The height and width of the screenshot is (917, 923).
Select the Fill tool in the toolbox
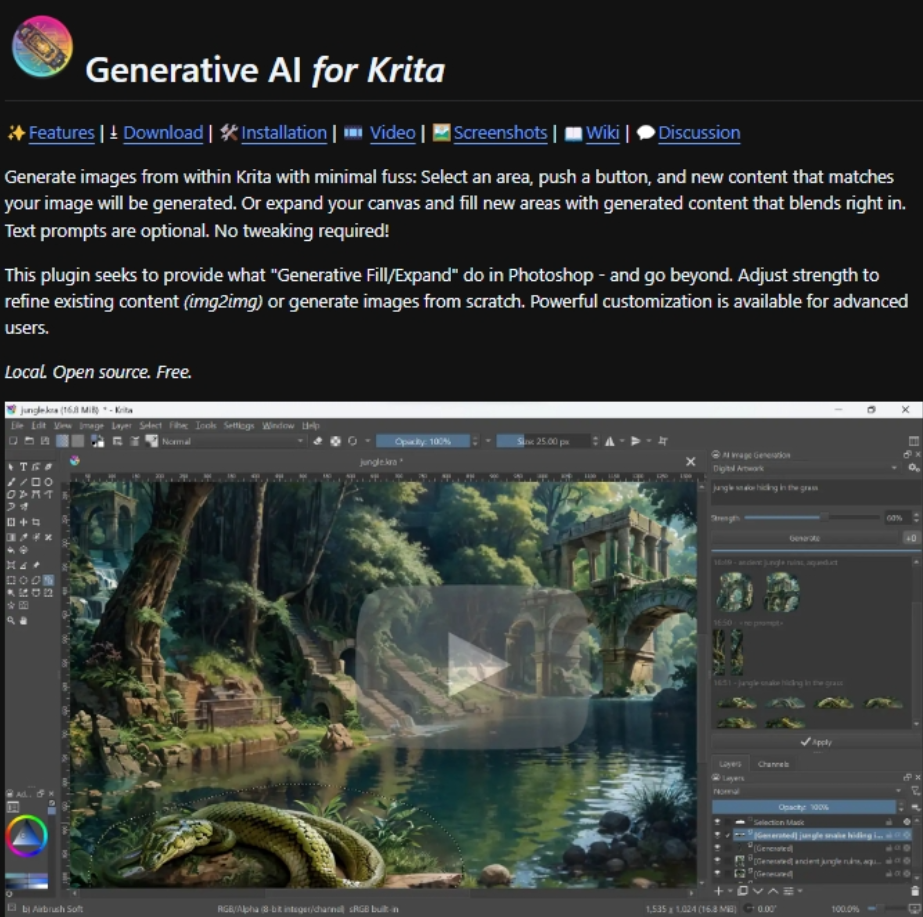pos(10,550)
